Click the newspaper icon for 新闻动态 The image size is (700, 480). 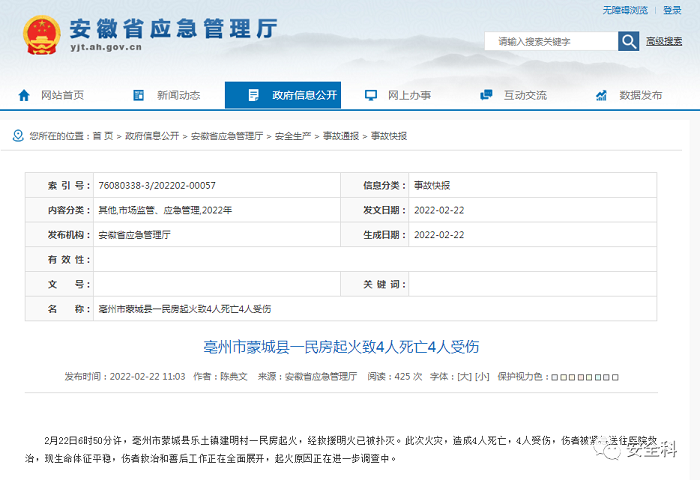(141, 95)
